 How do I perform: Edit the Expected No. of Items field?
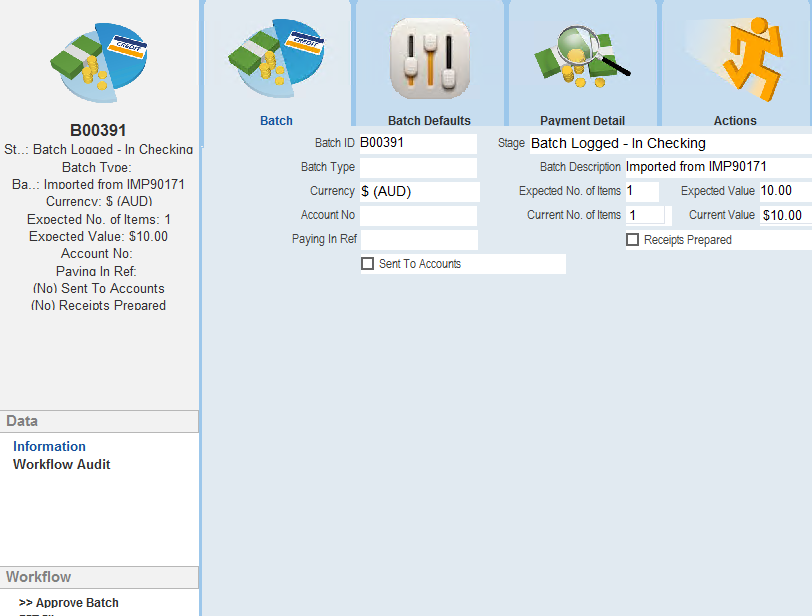click(x=642, y=190)
